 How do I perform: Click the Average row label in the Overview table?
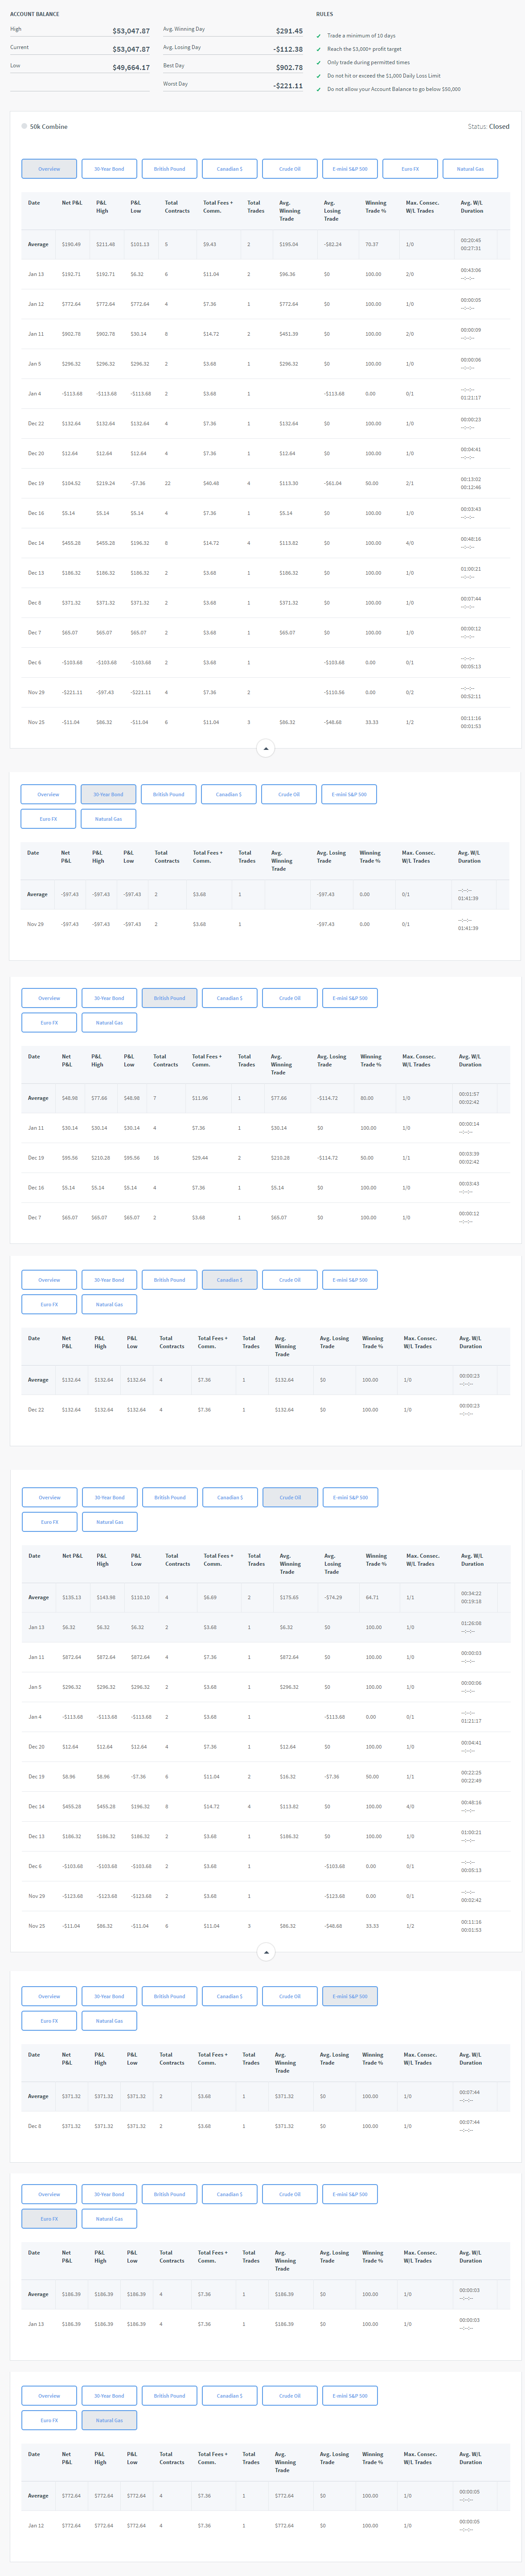(x=38, y=244)
